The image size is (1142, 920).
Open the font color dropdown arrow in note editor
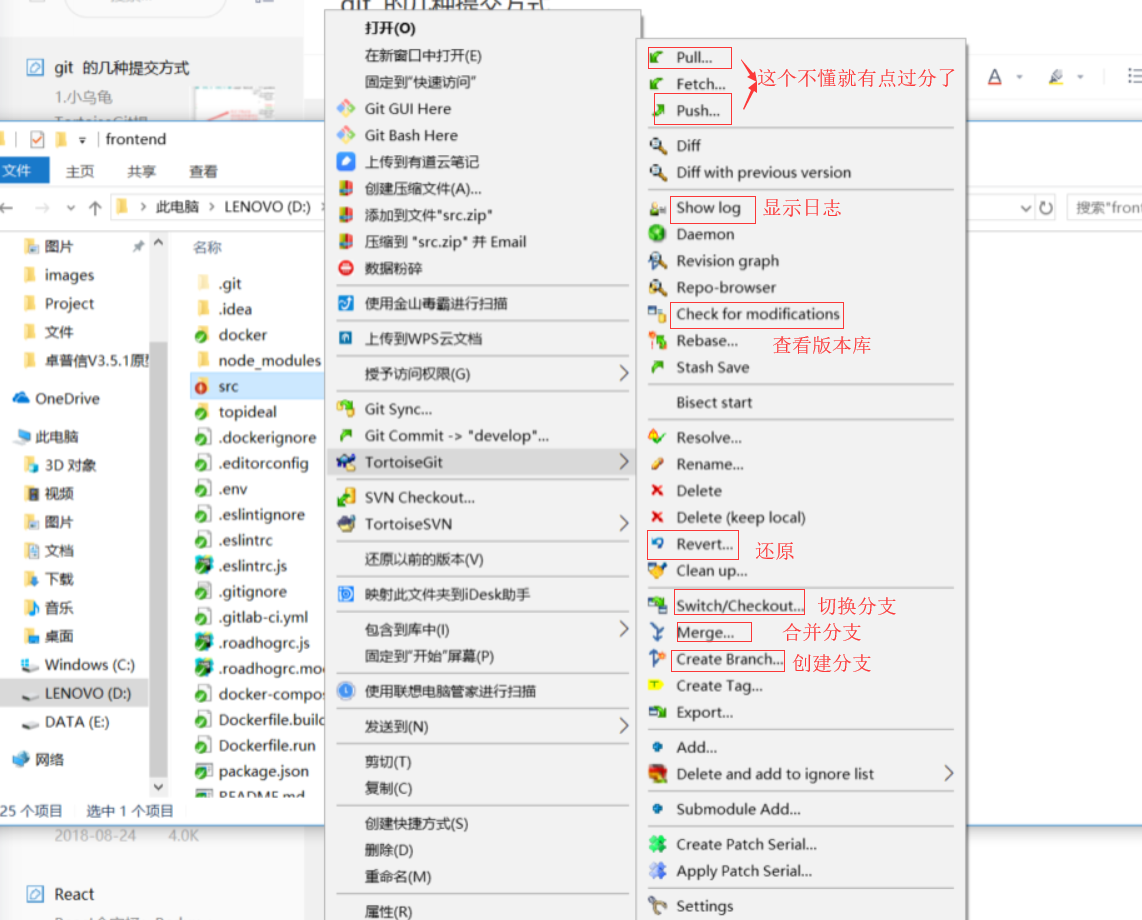pos(1019,76)
